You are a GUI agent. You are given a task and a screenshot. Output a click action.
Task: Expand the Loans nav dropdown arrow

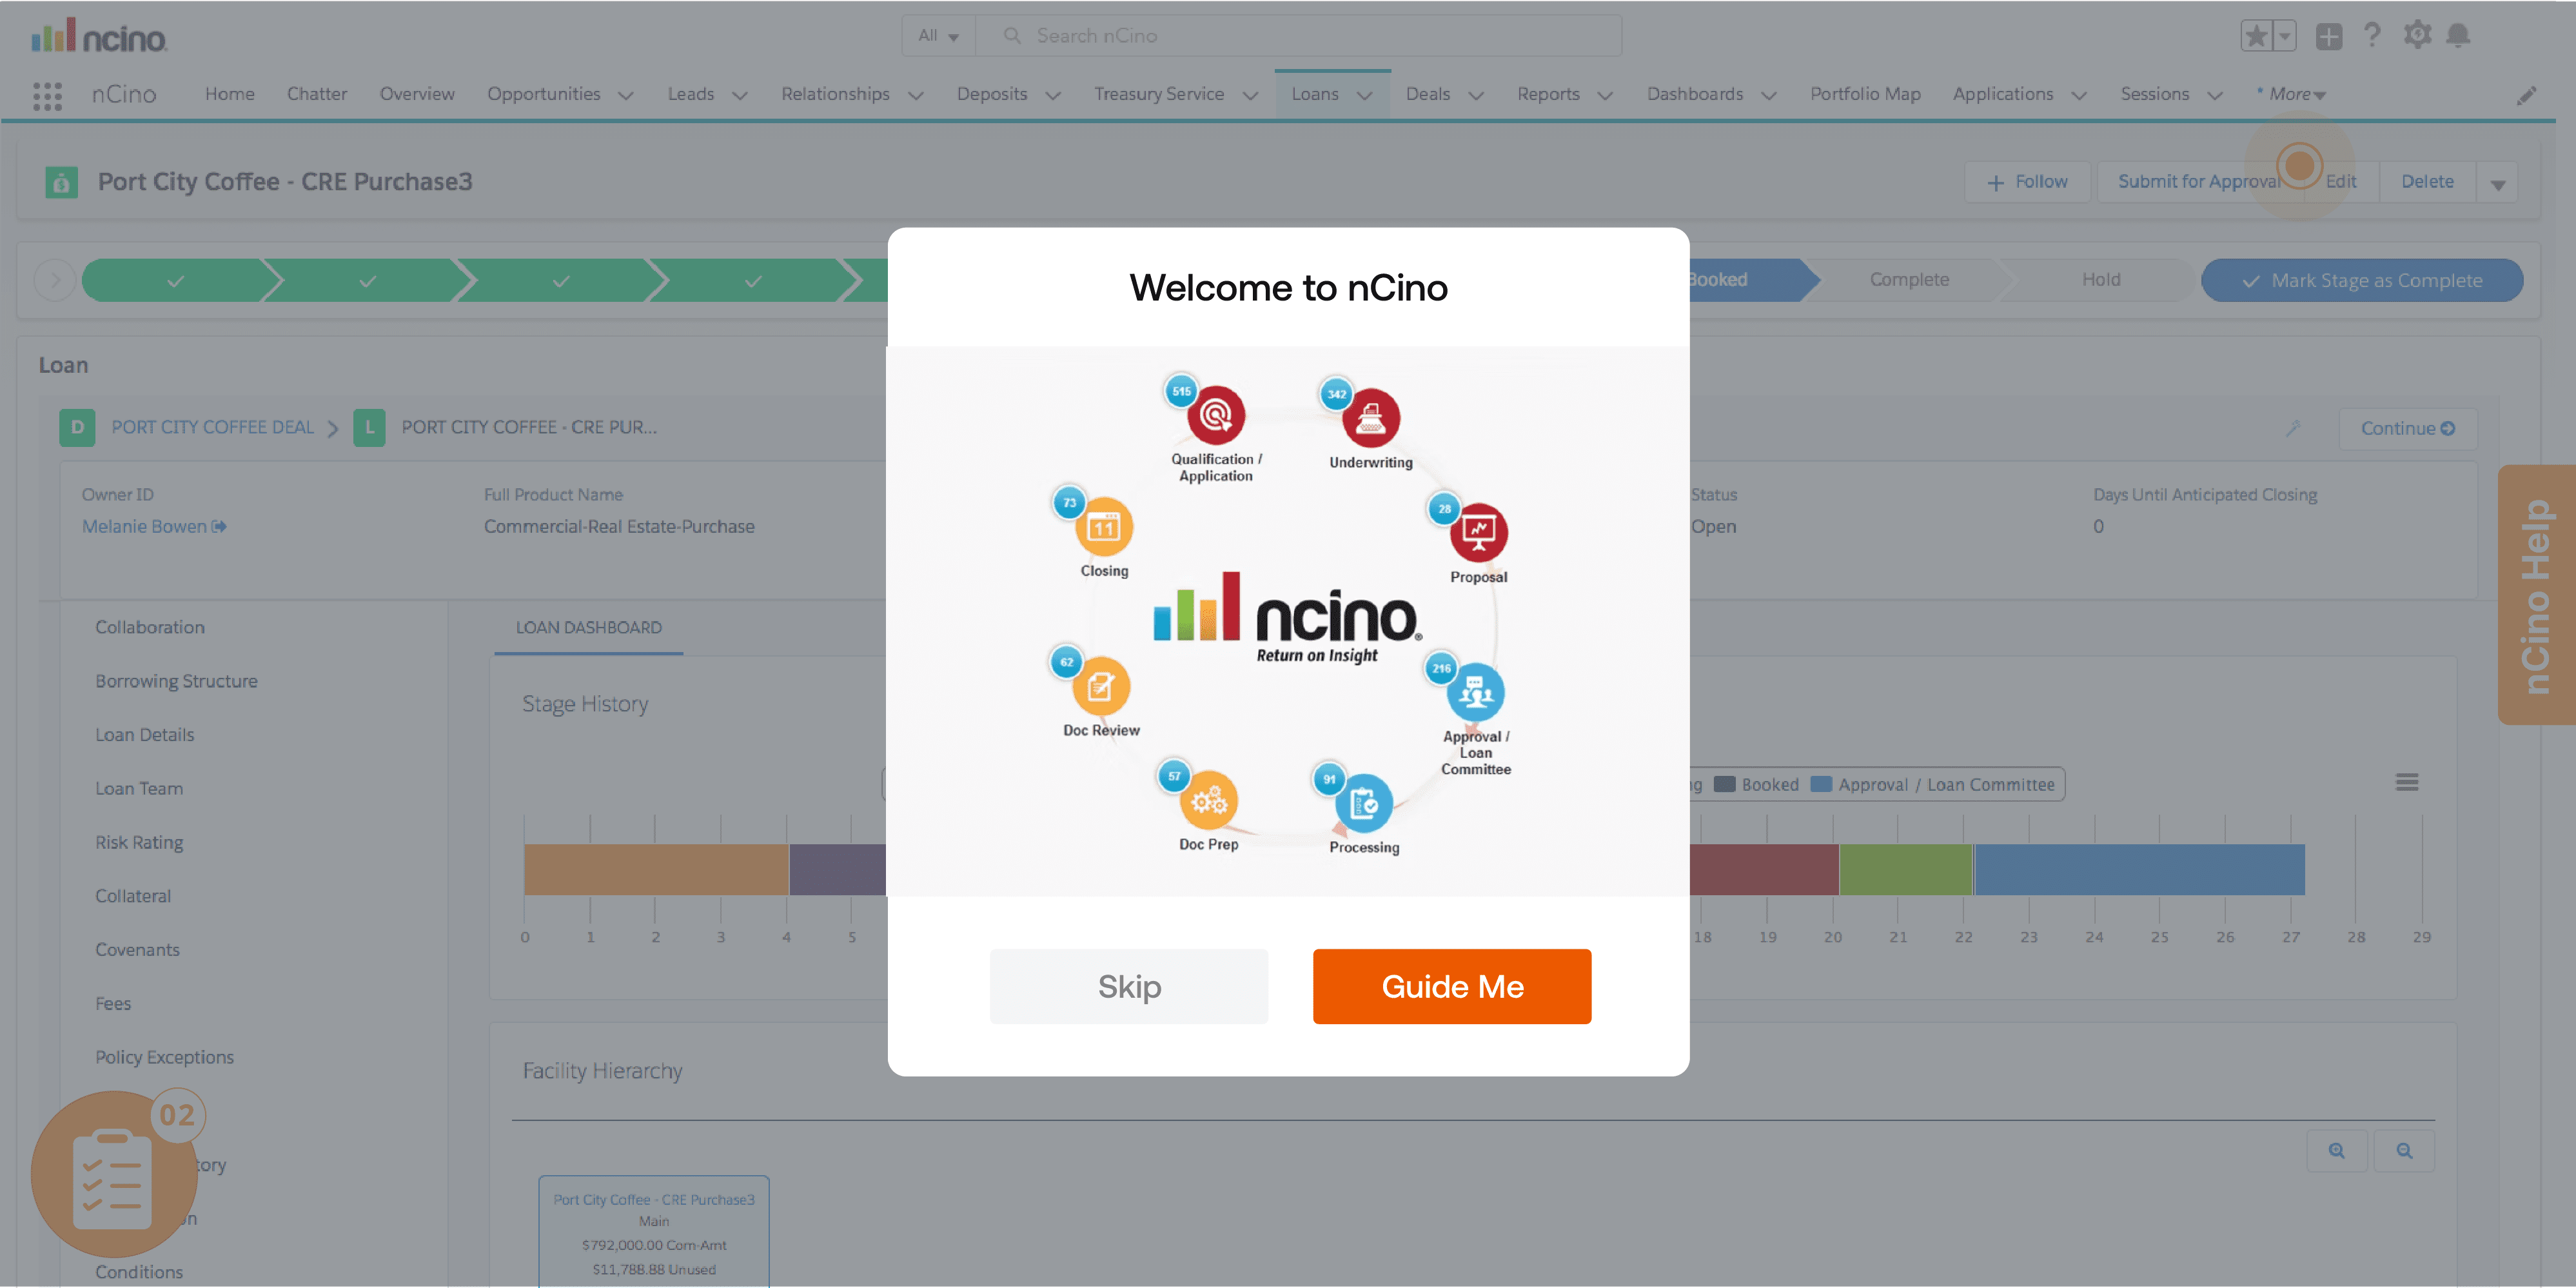1364,95
